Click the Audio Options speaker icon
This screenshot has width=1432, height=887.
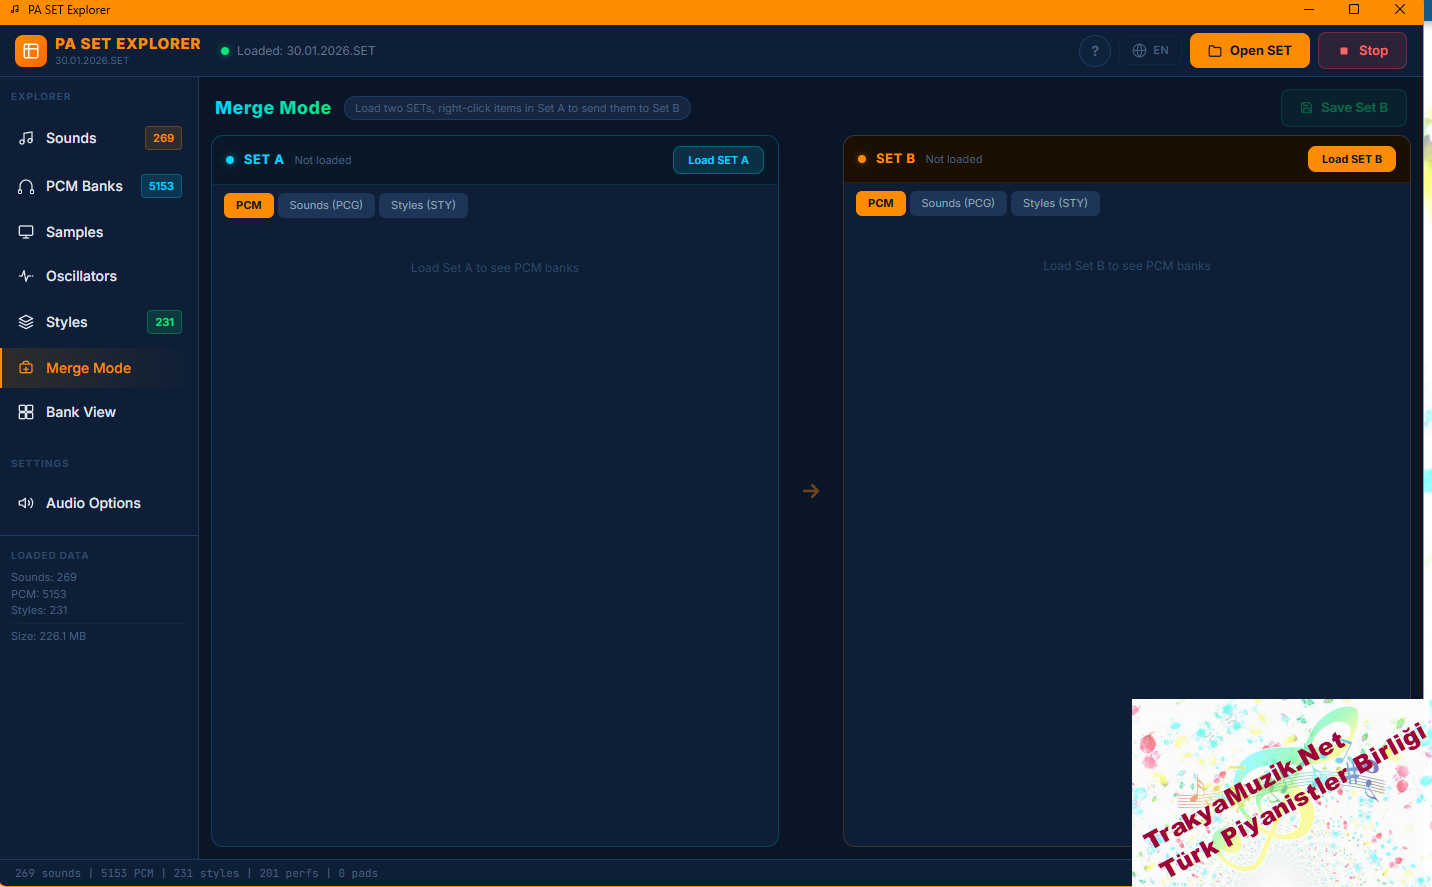pyautogui.click(x=26, y=503)
